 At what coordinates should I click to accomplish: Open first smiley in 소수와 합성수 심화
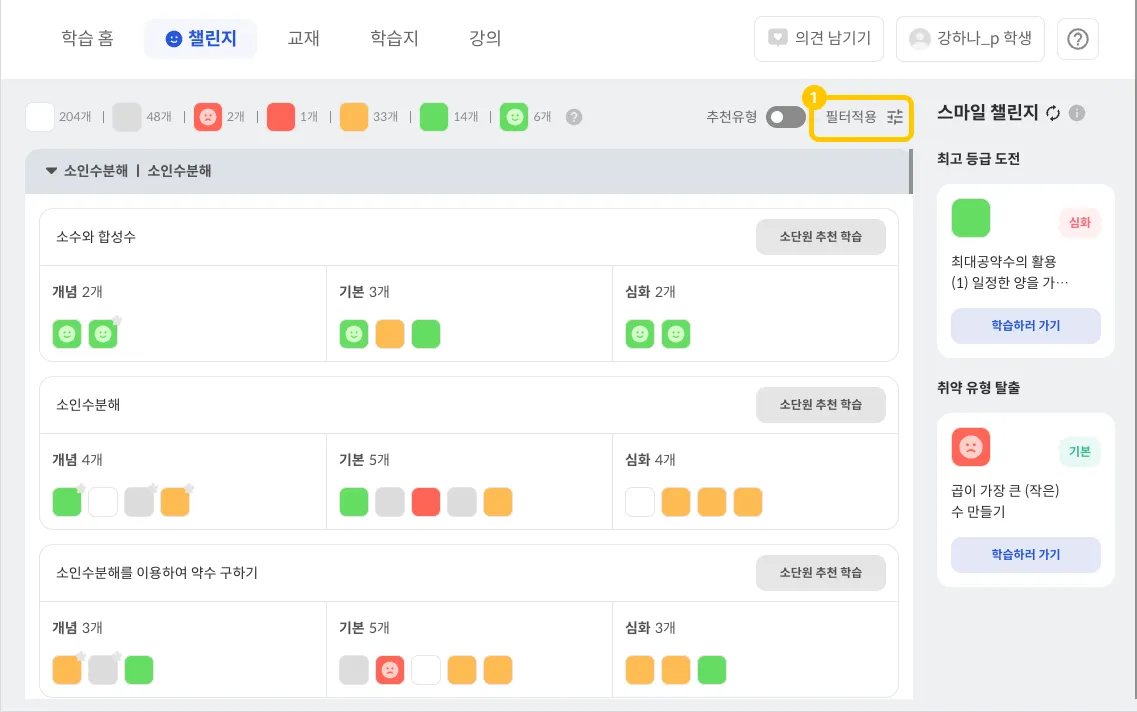(x=640, y=334)
